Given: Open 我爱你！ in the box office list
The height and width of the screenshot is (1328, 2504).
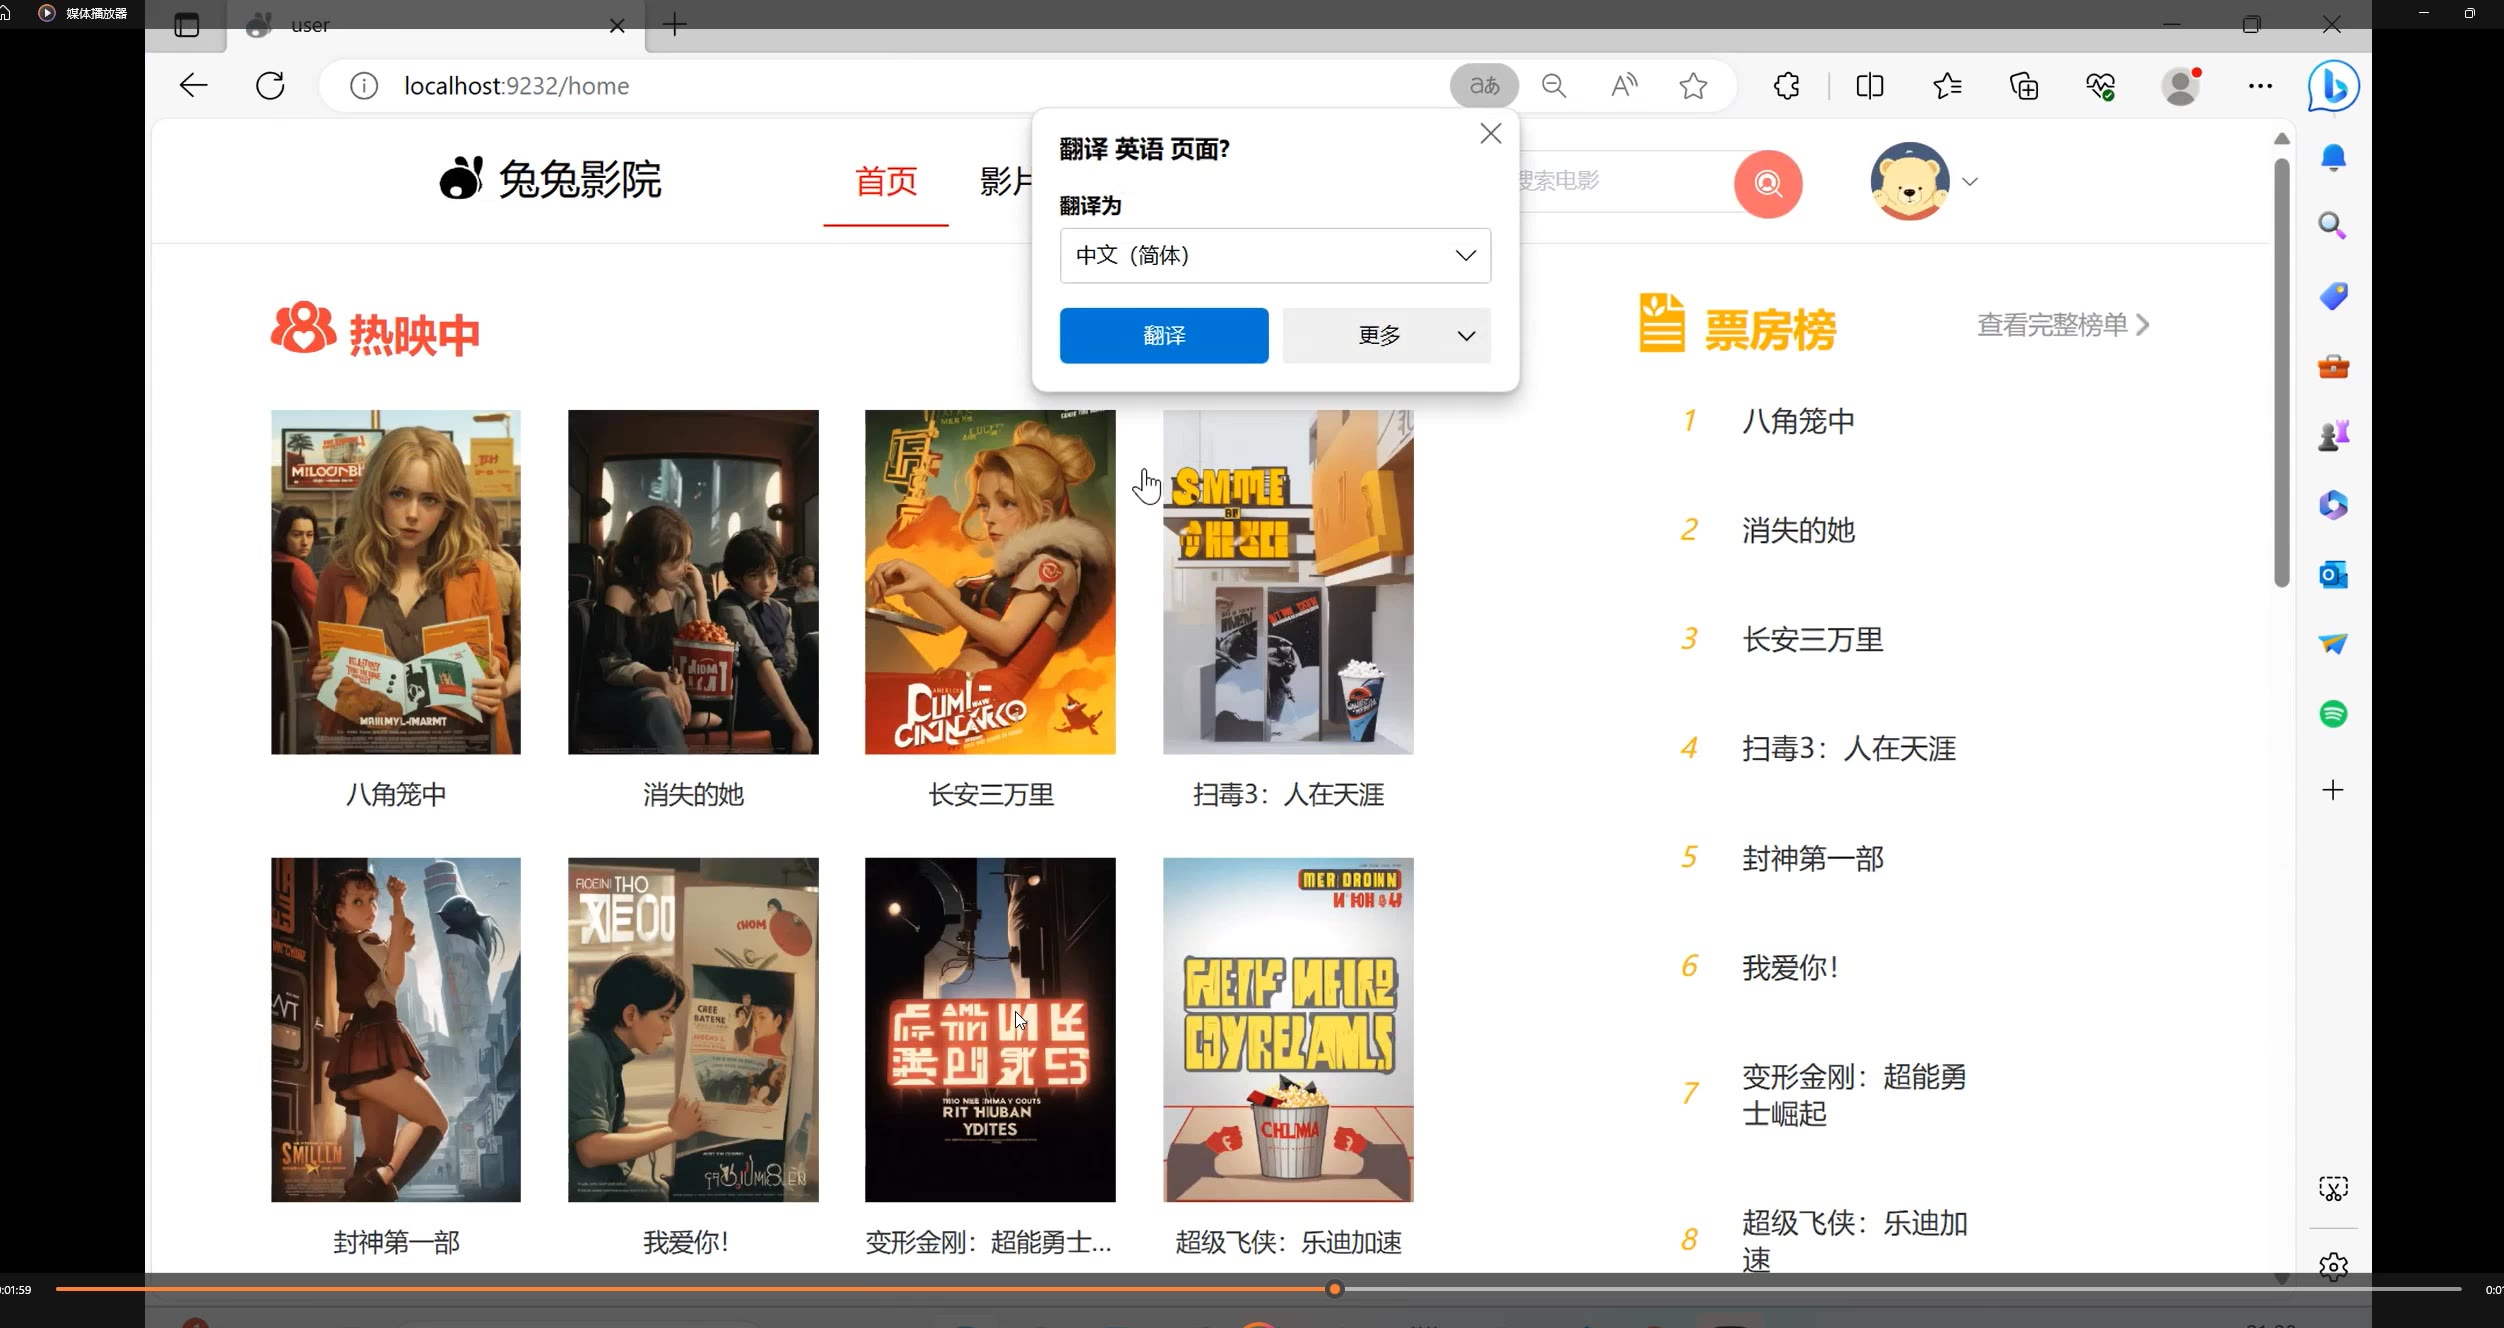Looking at the screenshot, I should point(1789,967).
